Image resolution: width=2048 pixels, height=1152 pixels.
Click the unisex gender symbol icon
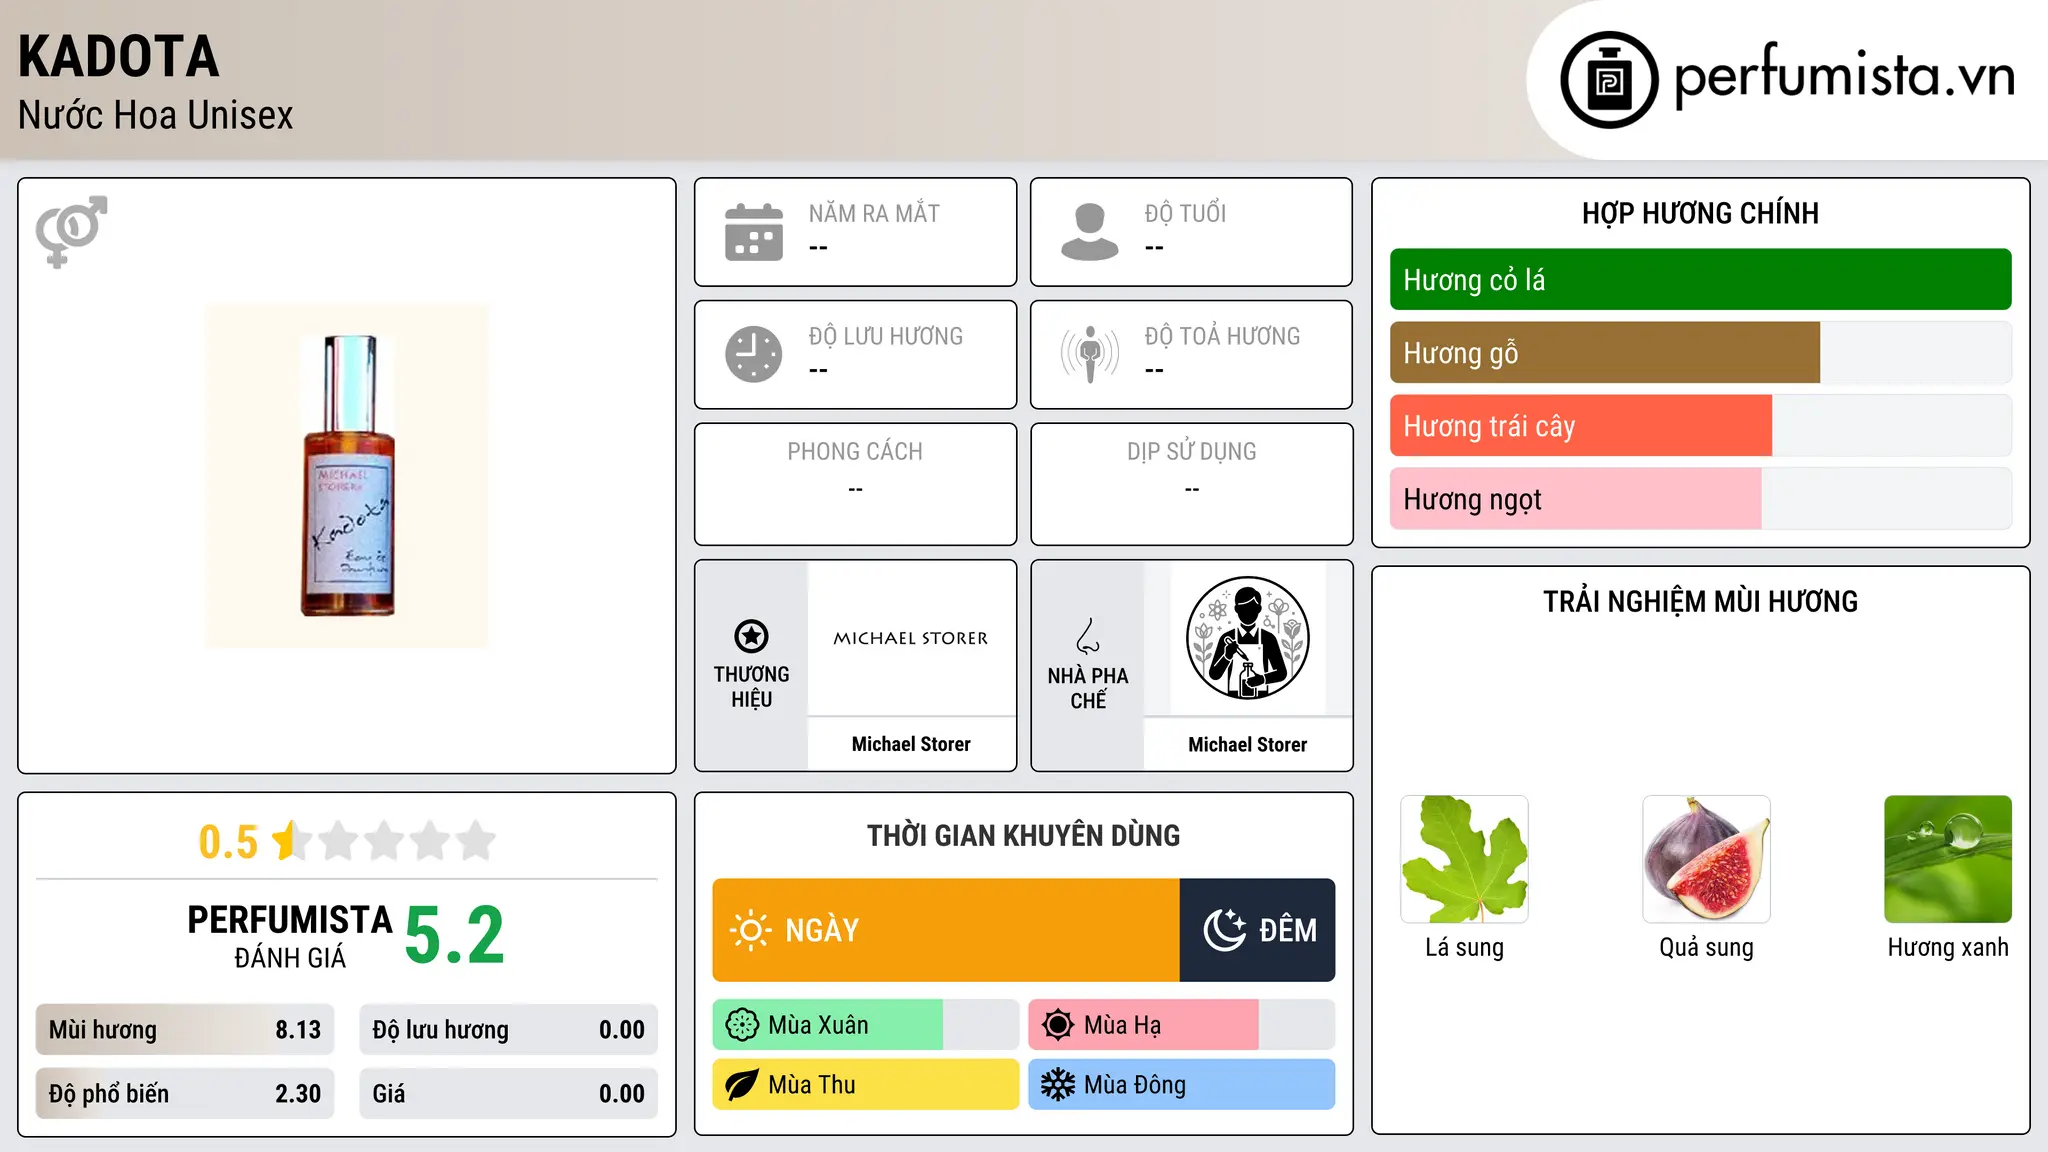coord(71,231)
